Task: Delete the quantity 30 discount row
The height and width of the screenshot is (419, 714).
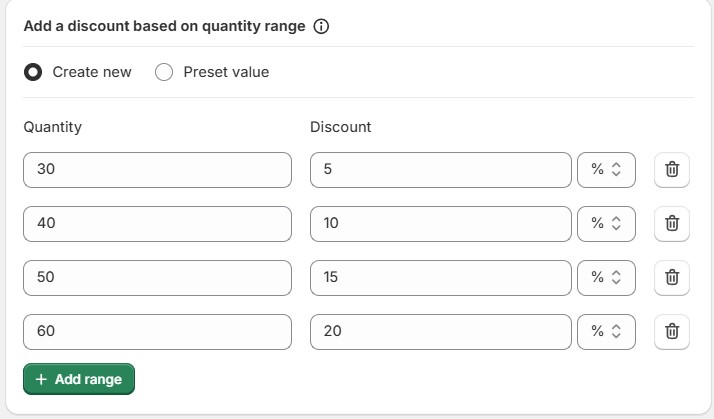Action: pos(672,170)
